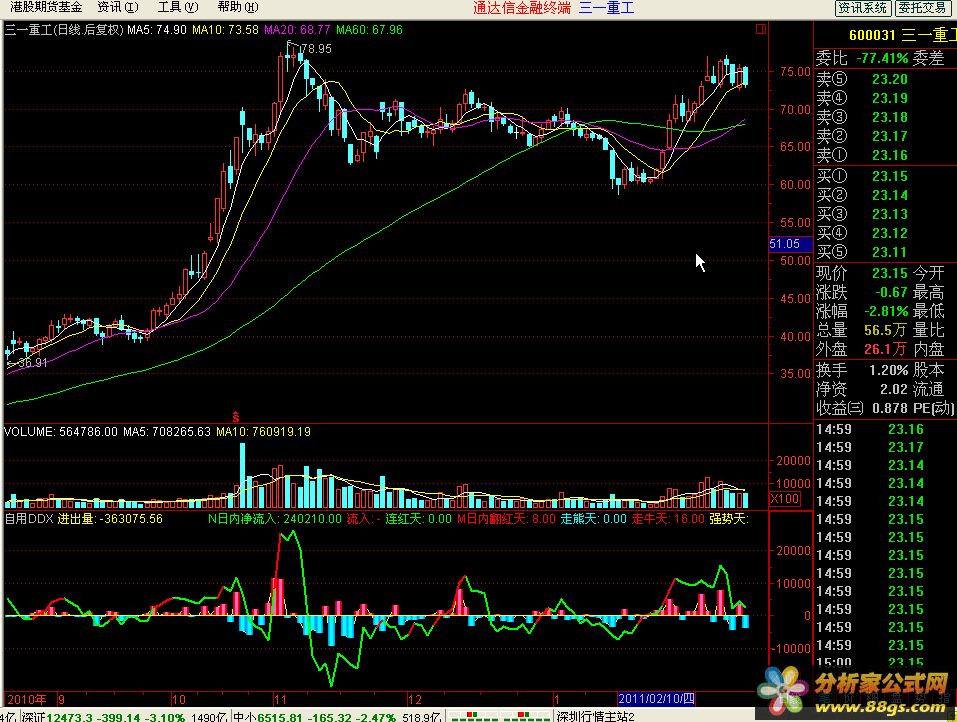
Task: Click the red S marker below the candlestick chart
Action: (236, 417)
